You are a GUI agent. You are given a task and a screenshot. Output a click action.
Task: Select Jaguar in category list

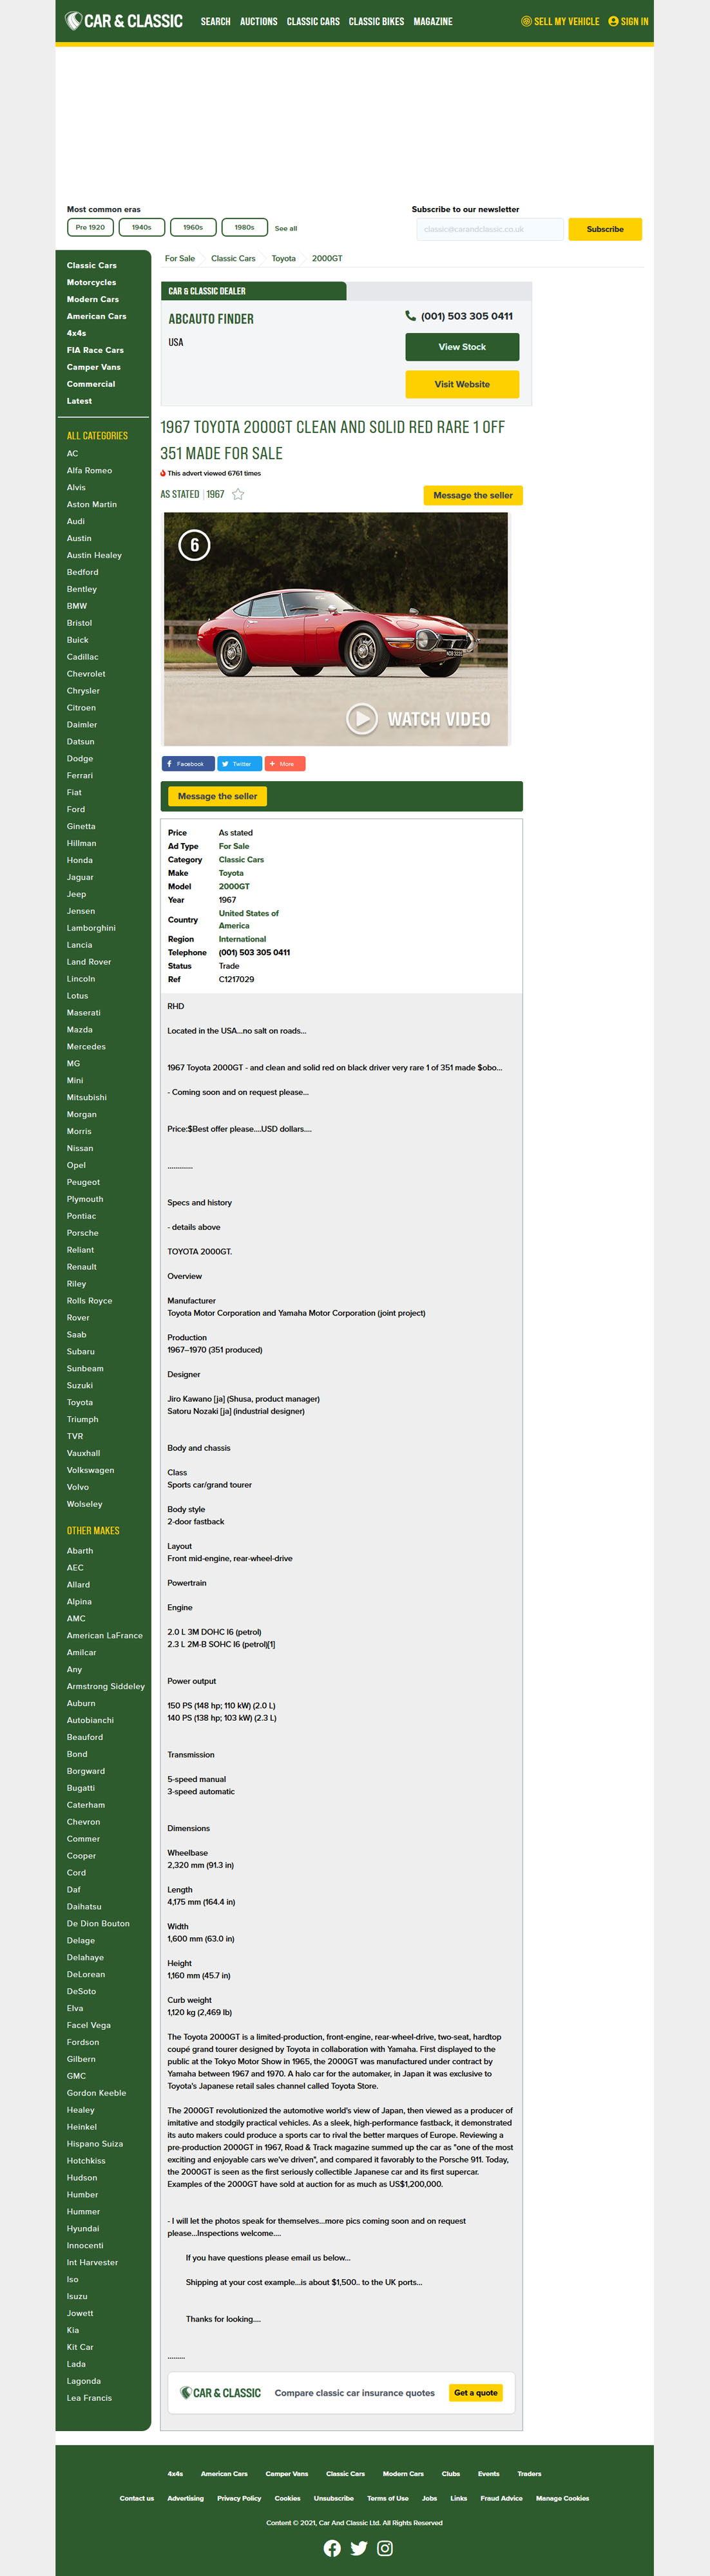coord(80,877)
